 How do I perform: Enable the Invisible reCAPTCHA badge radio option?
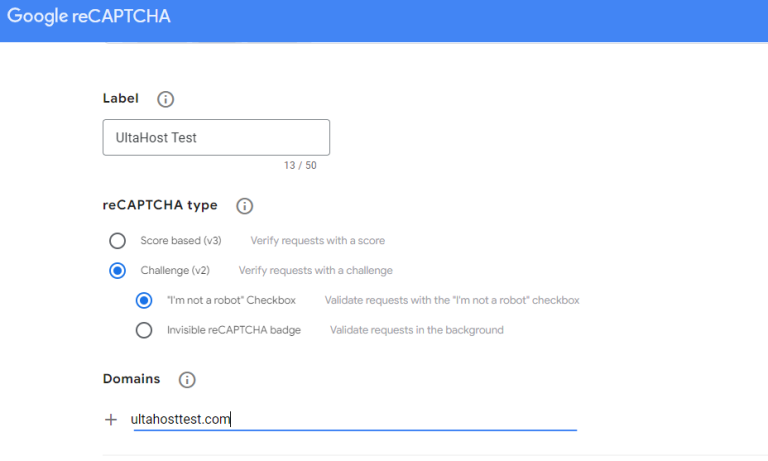coord(144,330)
